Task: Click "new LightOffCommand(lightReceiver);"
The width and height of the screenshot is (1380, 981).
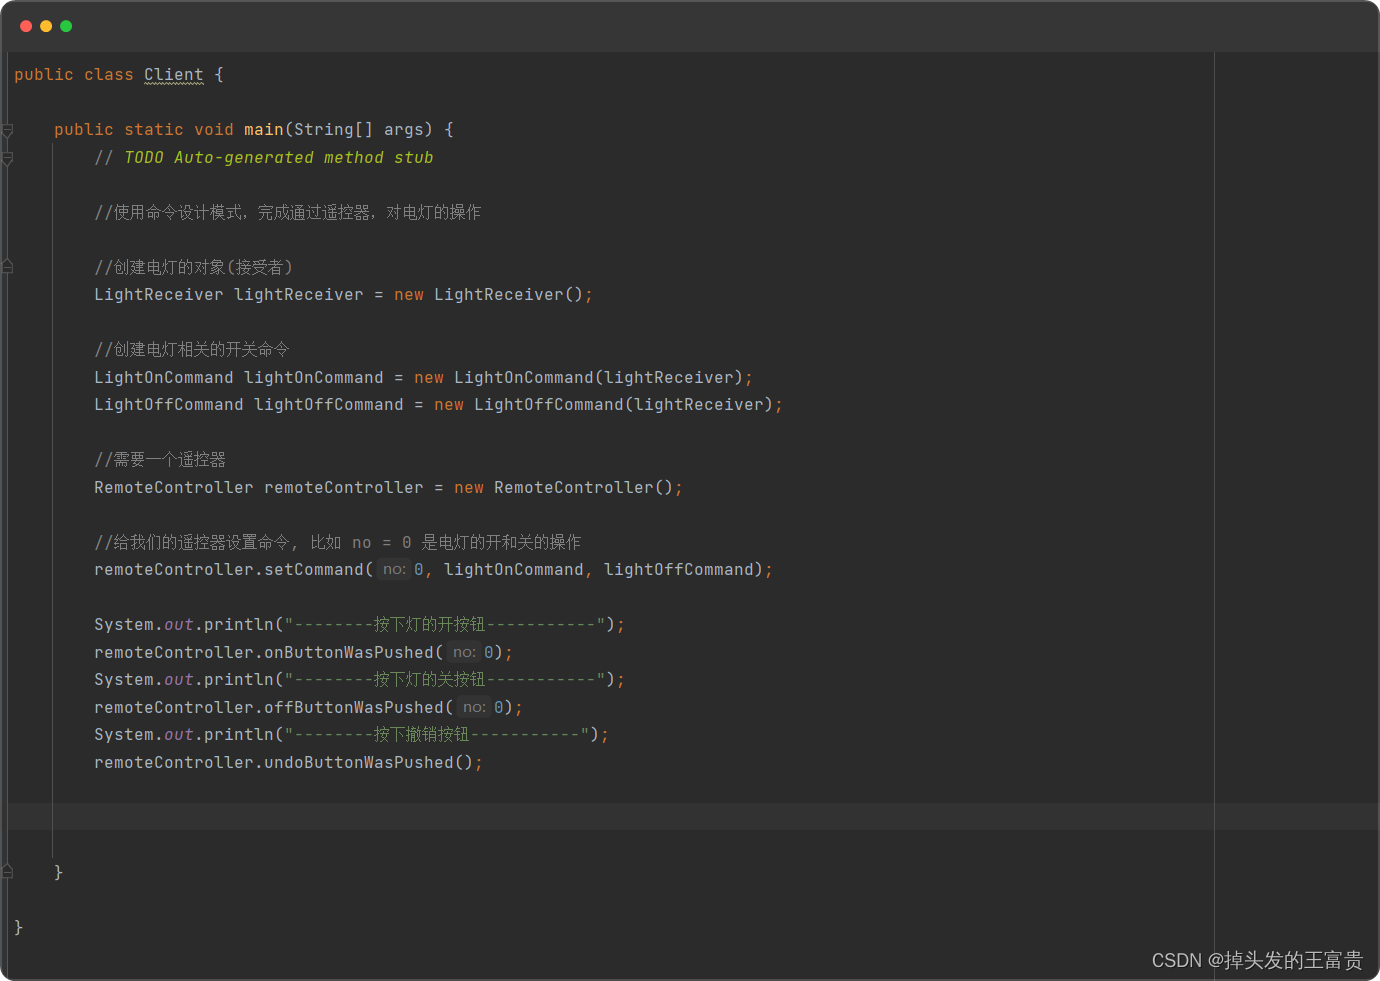Action: point(608,405)
